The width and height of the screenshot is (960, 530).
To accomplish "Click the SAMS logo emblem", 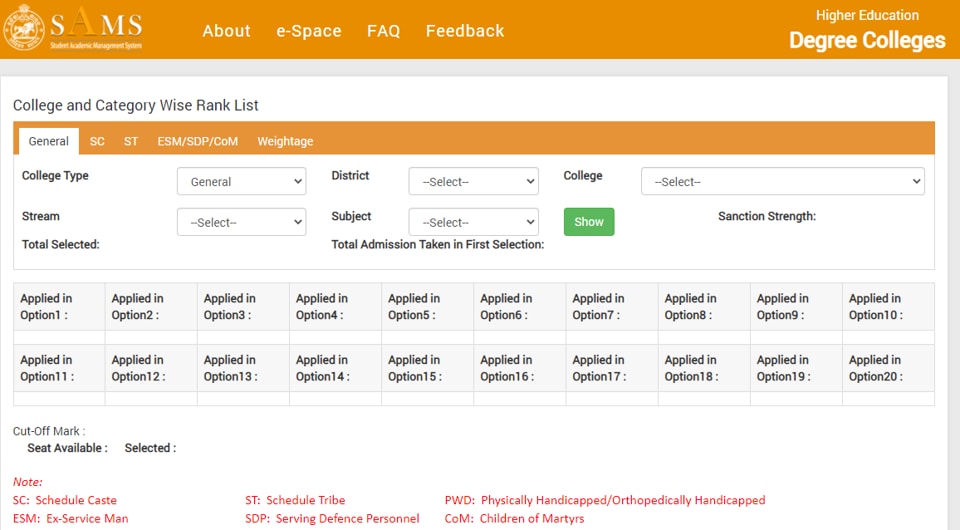I will pyautogui.click(x=24, y=28).
